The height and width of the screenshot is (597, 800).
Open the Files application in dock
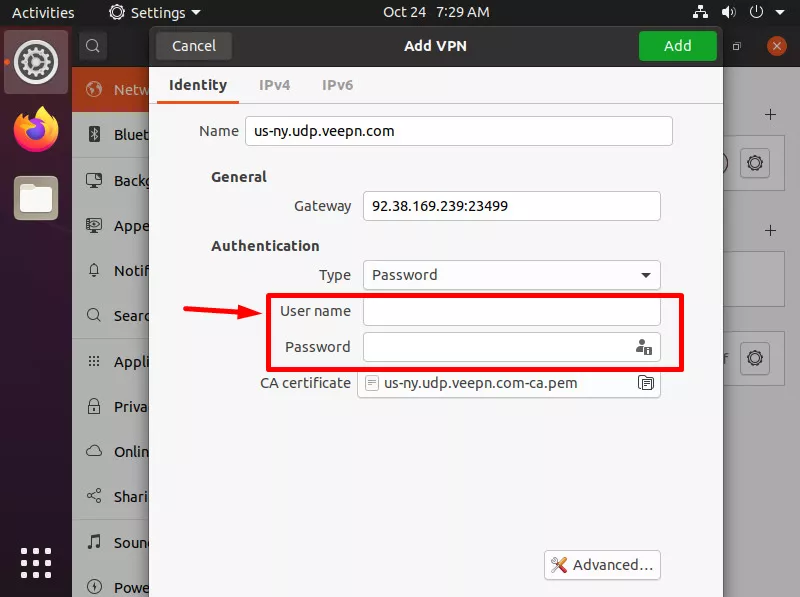tap(36, 198)
